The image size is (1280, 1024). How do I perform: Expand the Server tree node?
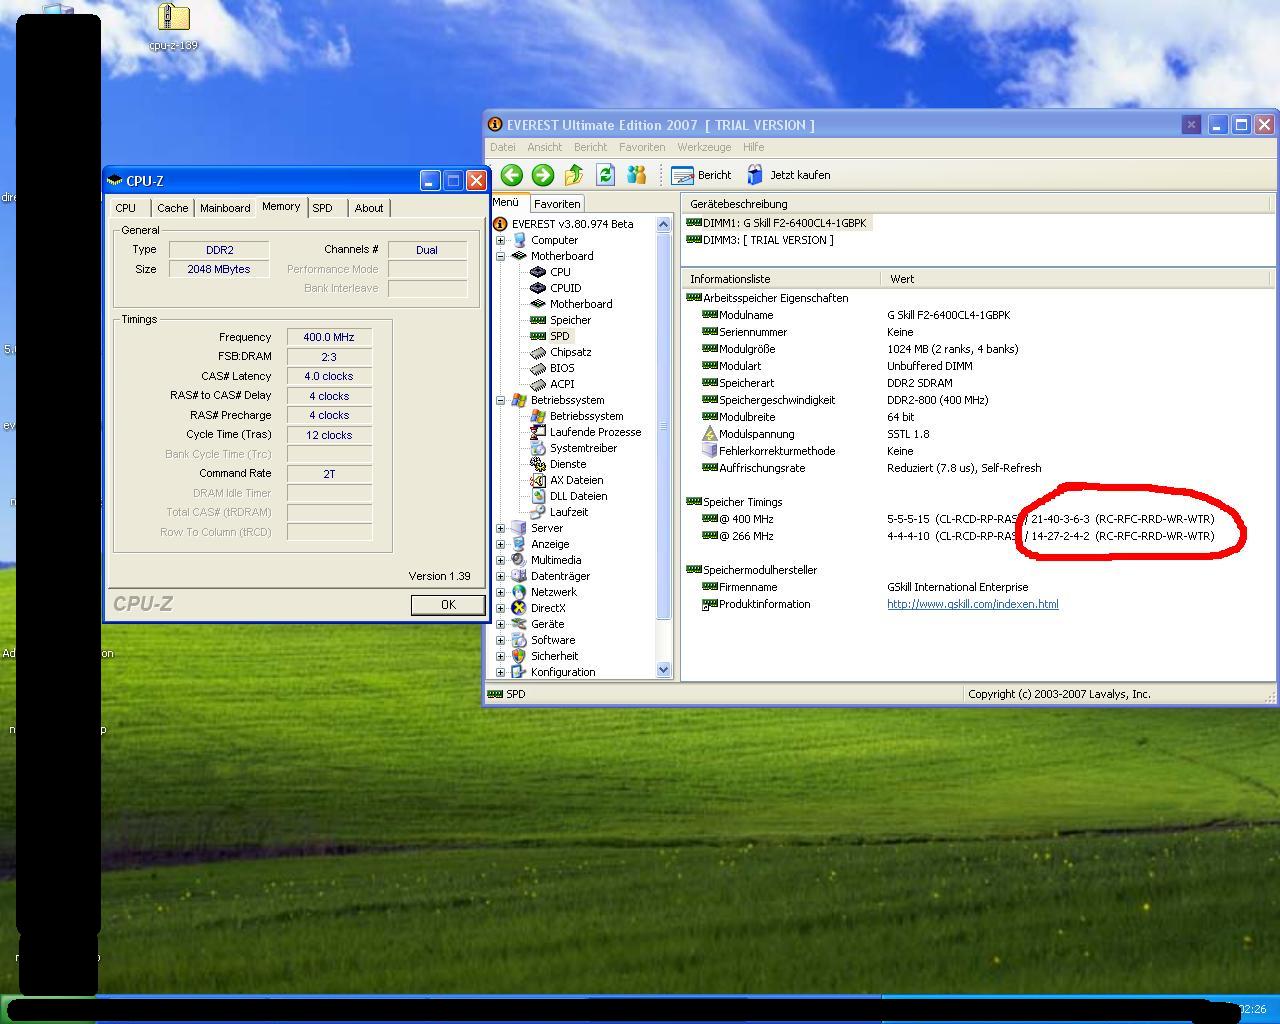500,528
